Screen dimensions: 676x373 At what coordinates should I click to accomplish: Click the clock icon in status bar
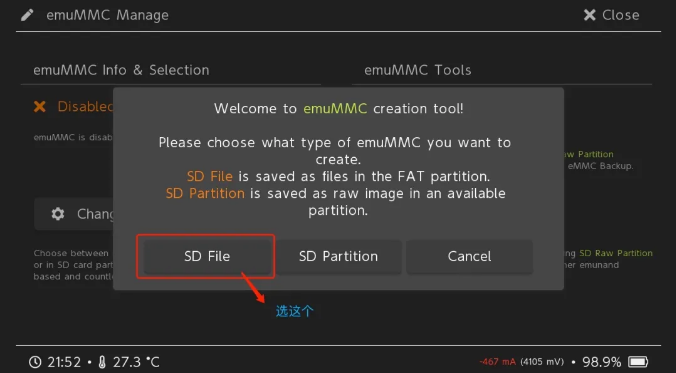click(35, 362)
